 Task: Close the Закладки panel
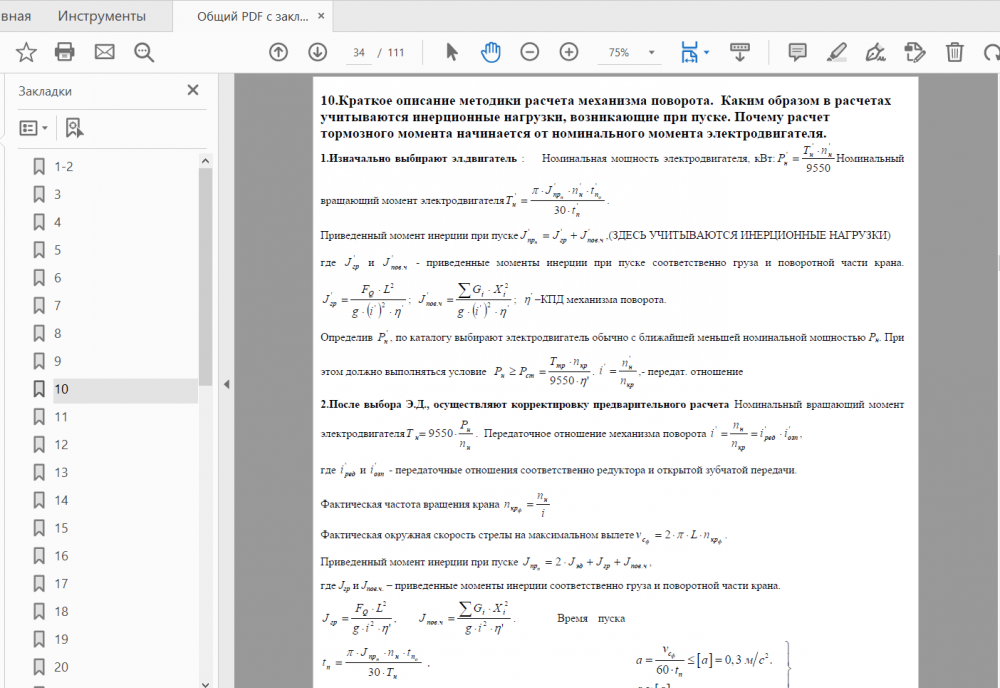click(193, 91)
